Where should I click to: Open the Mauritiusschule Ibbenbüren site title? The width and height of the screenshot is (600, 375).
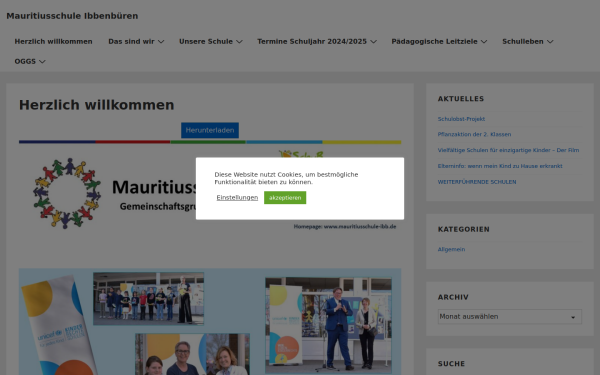[x=72, y=16]
